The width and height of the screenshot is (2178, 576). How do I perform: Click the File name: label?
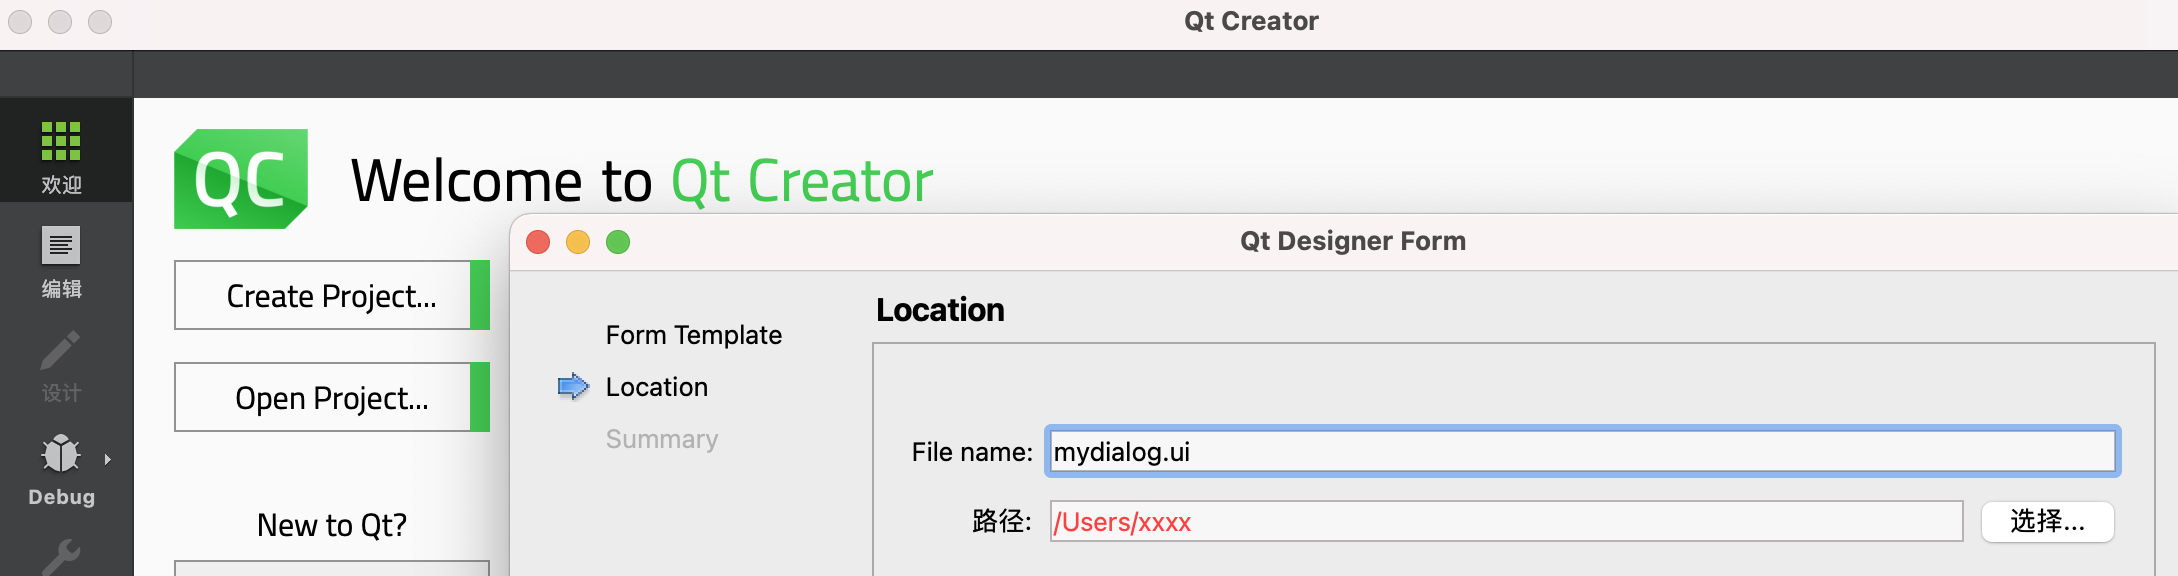click(x=972, y=452)
